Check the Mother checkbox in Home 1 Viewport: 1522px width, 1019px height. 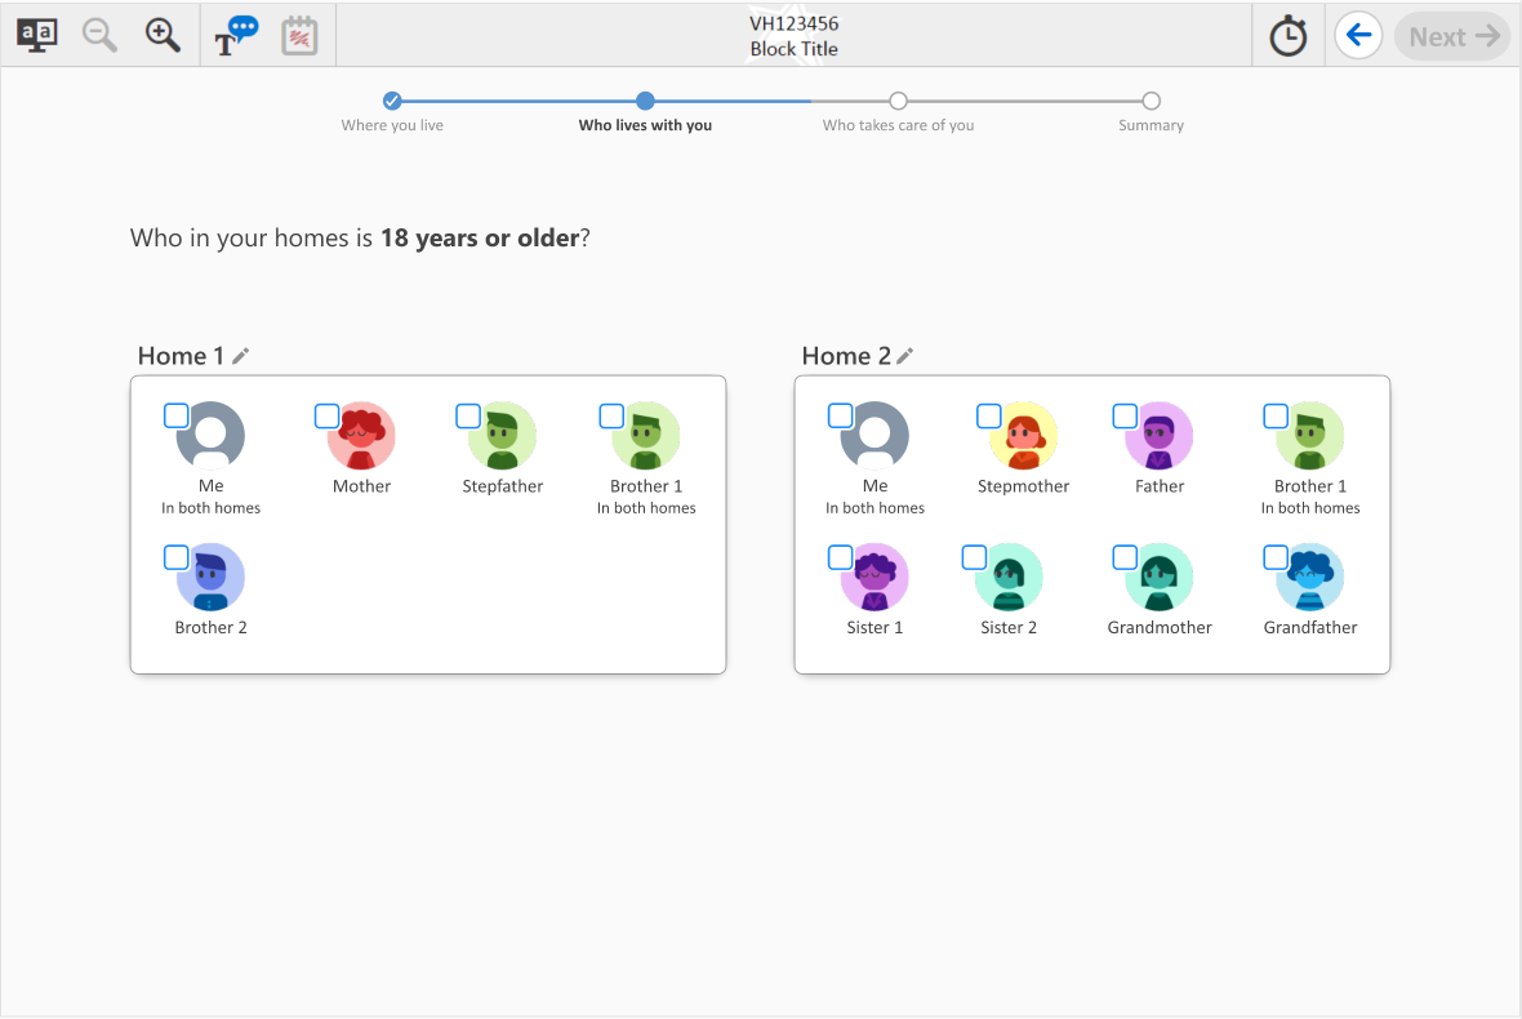327,416
